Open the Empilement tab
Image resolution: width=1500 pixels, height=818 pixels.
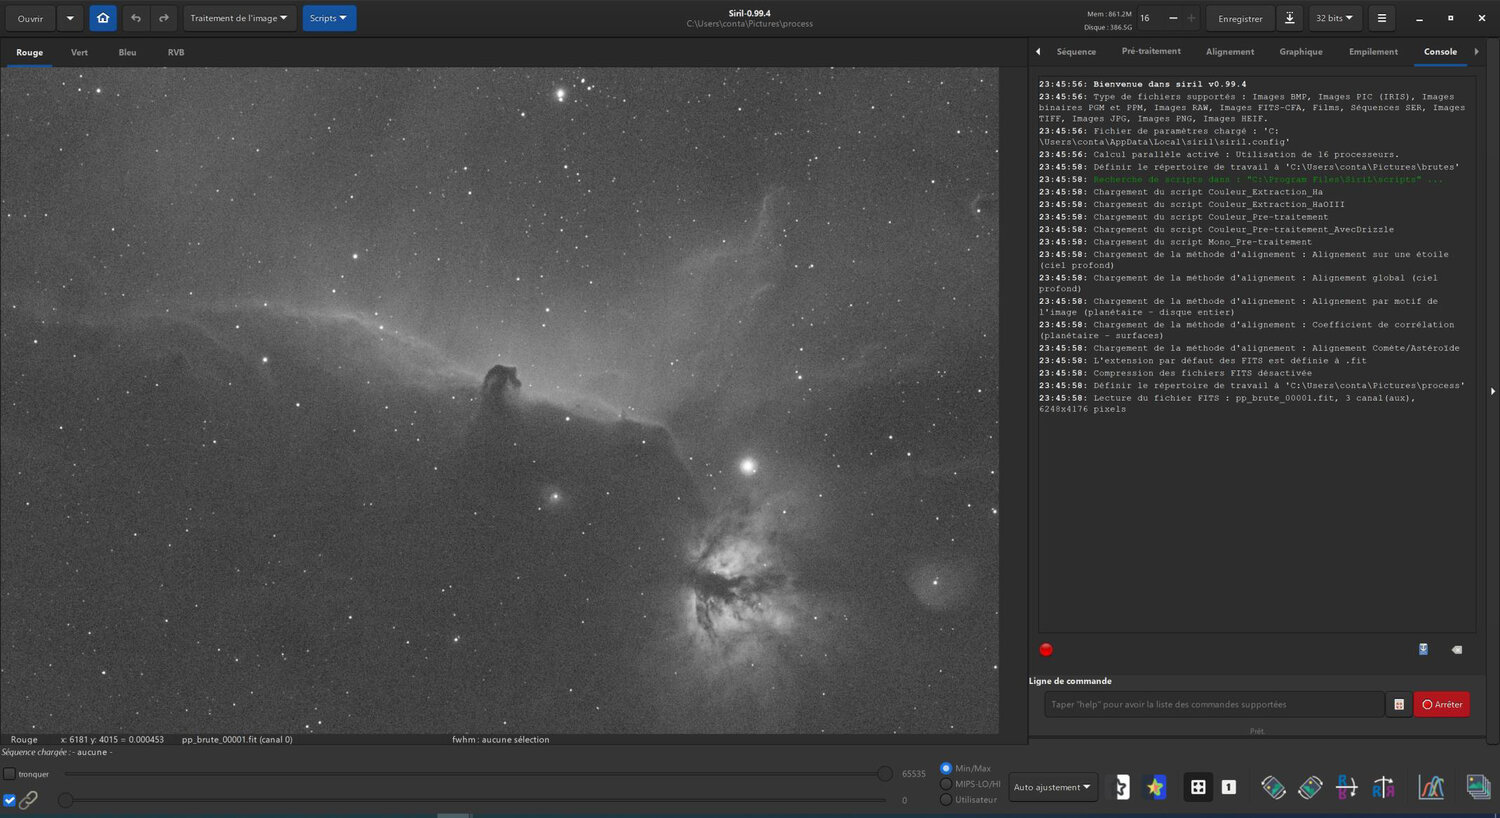(1373, 51)
